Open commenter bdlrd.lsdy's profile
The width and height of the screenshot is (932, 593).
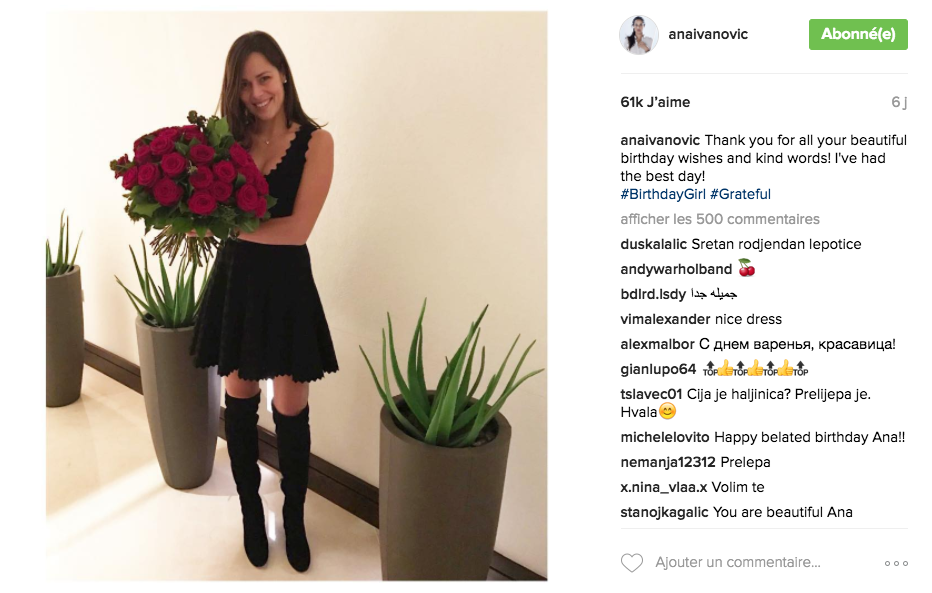click(x=653, y=294)
